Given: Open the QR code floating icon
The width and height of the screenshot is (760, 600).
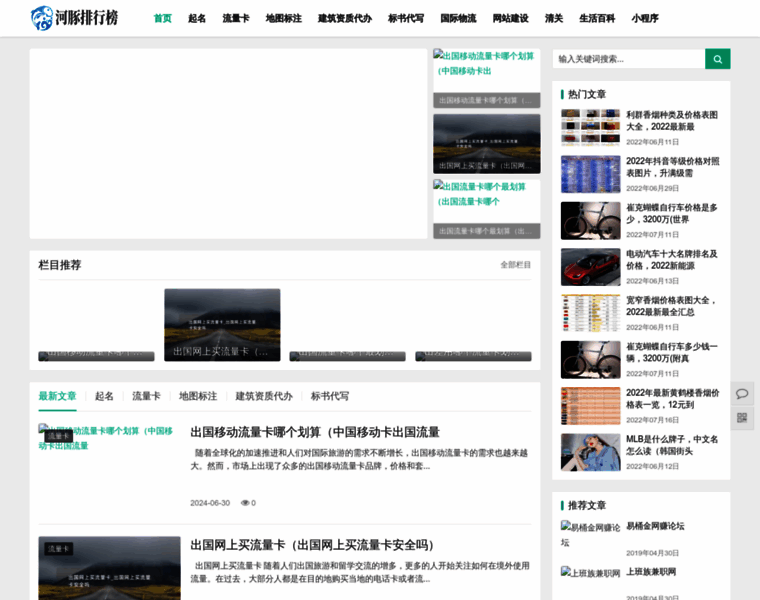Looking at the screenshot, I should point(742,418).
